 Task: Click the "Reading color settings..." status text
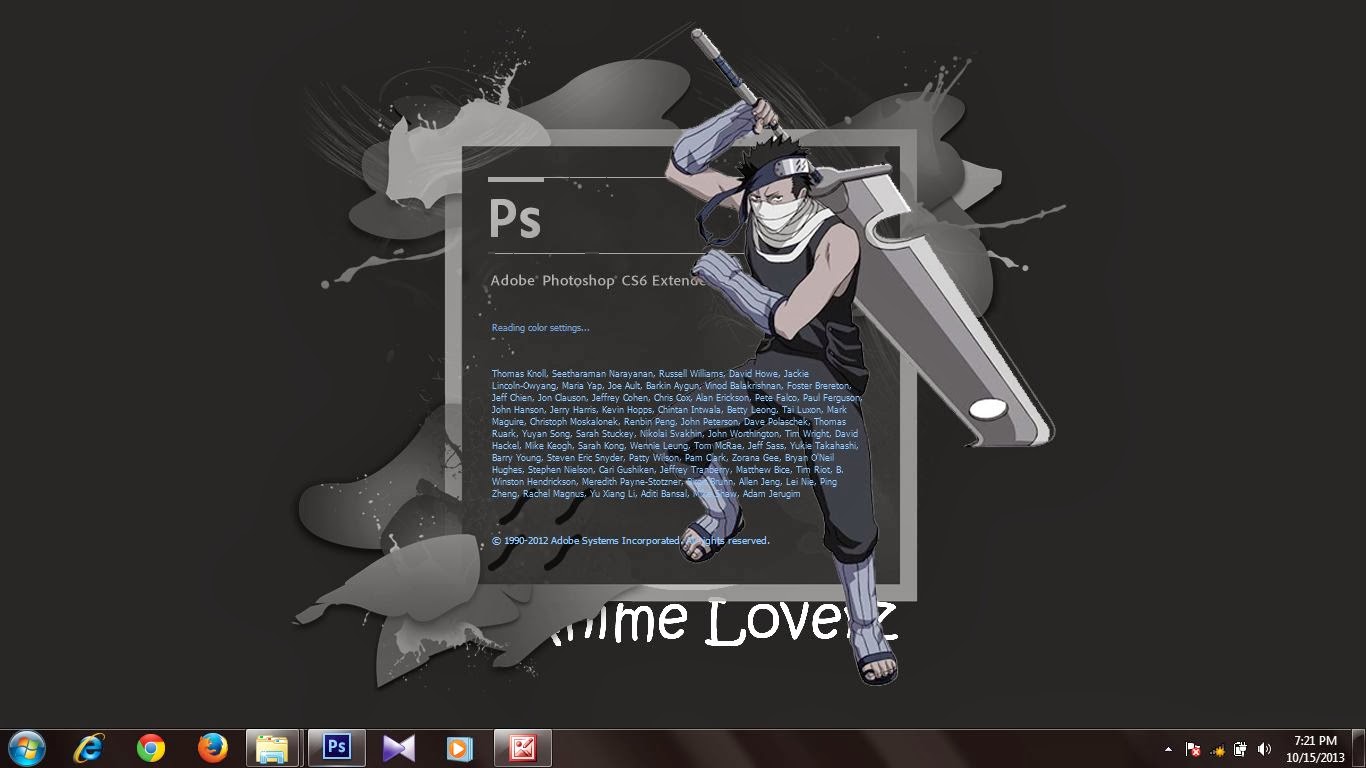pyautogui.click(x=540, y=328)
